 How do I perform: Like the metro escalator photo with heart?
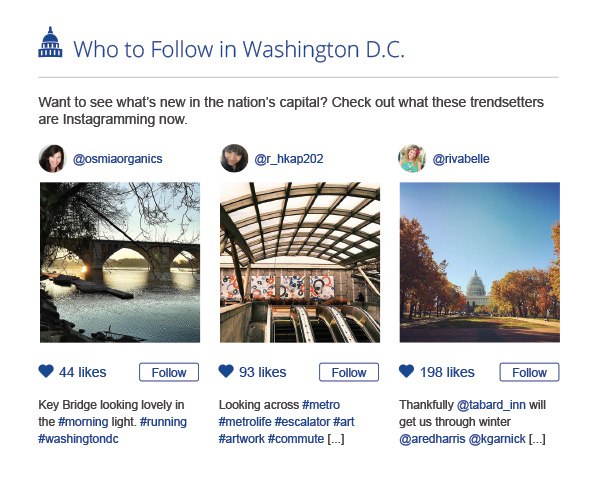click(x=226, y=372)
